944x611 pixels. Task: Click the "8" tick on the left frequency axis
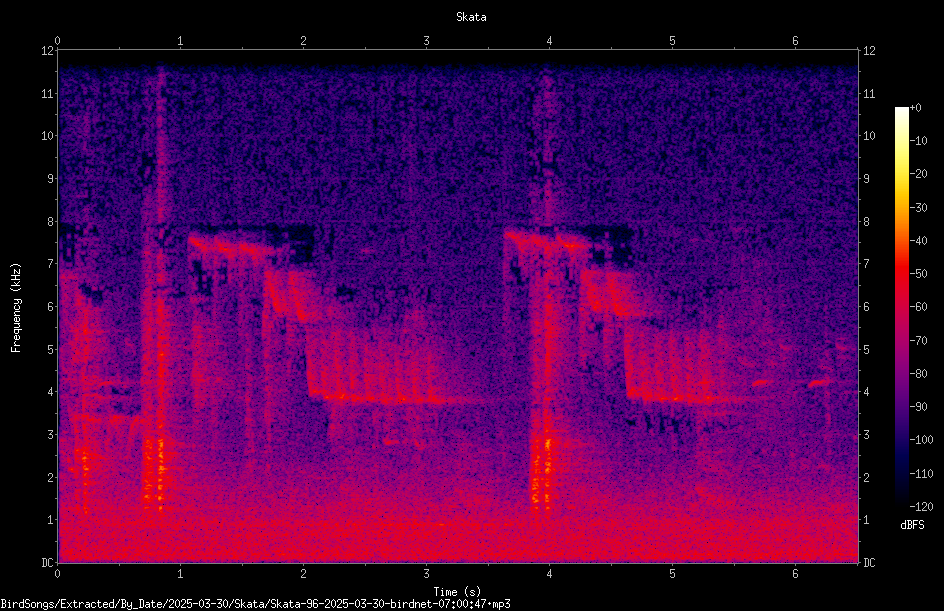[x=50, y=222]
